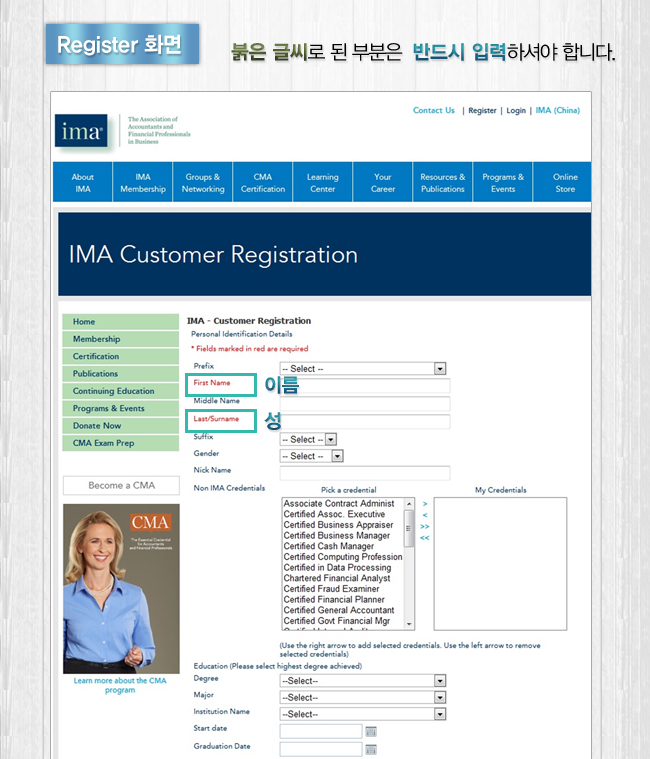
Task: Click Learn more about the CMA program
Action: 120,685
